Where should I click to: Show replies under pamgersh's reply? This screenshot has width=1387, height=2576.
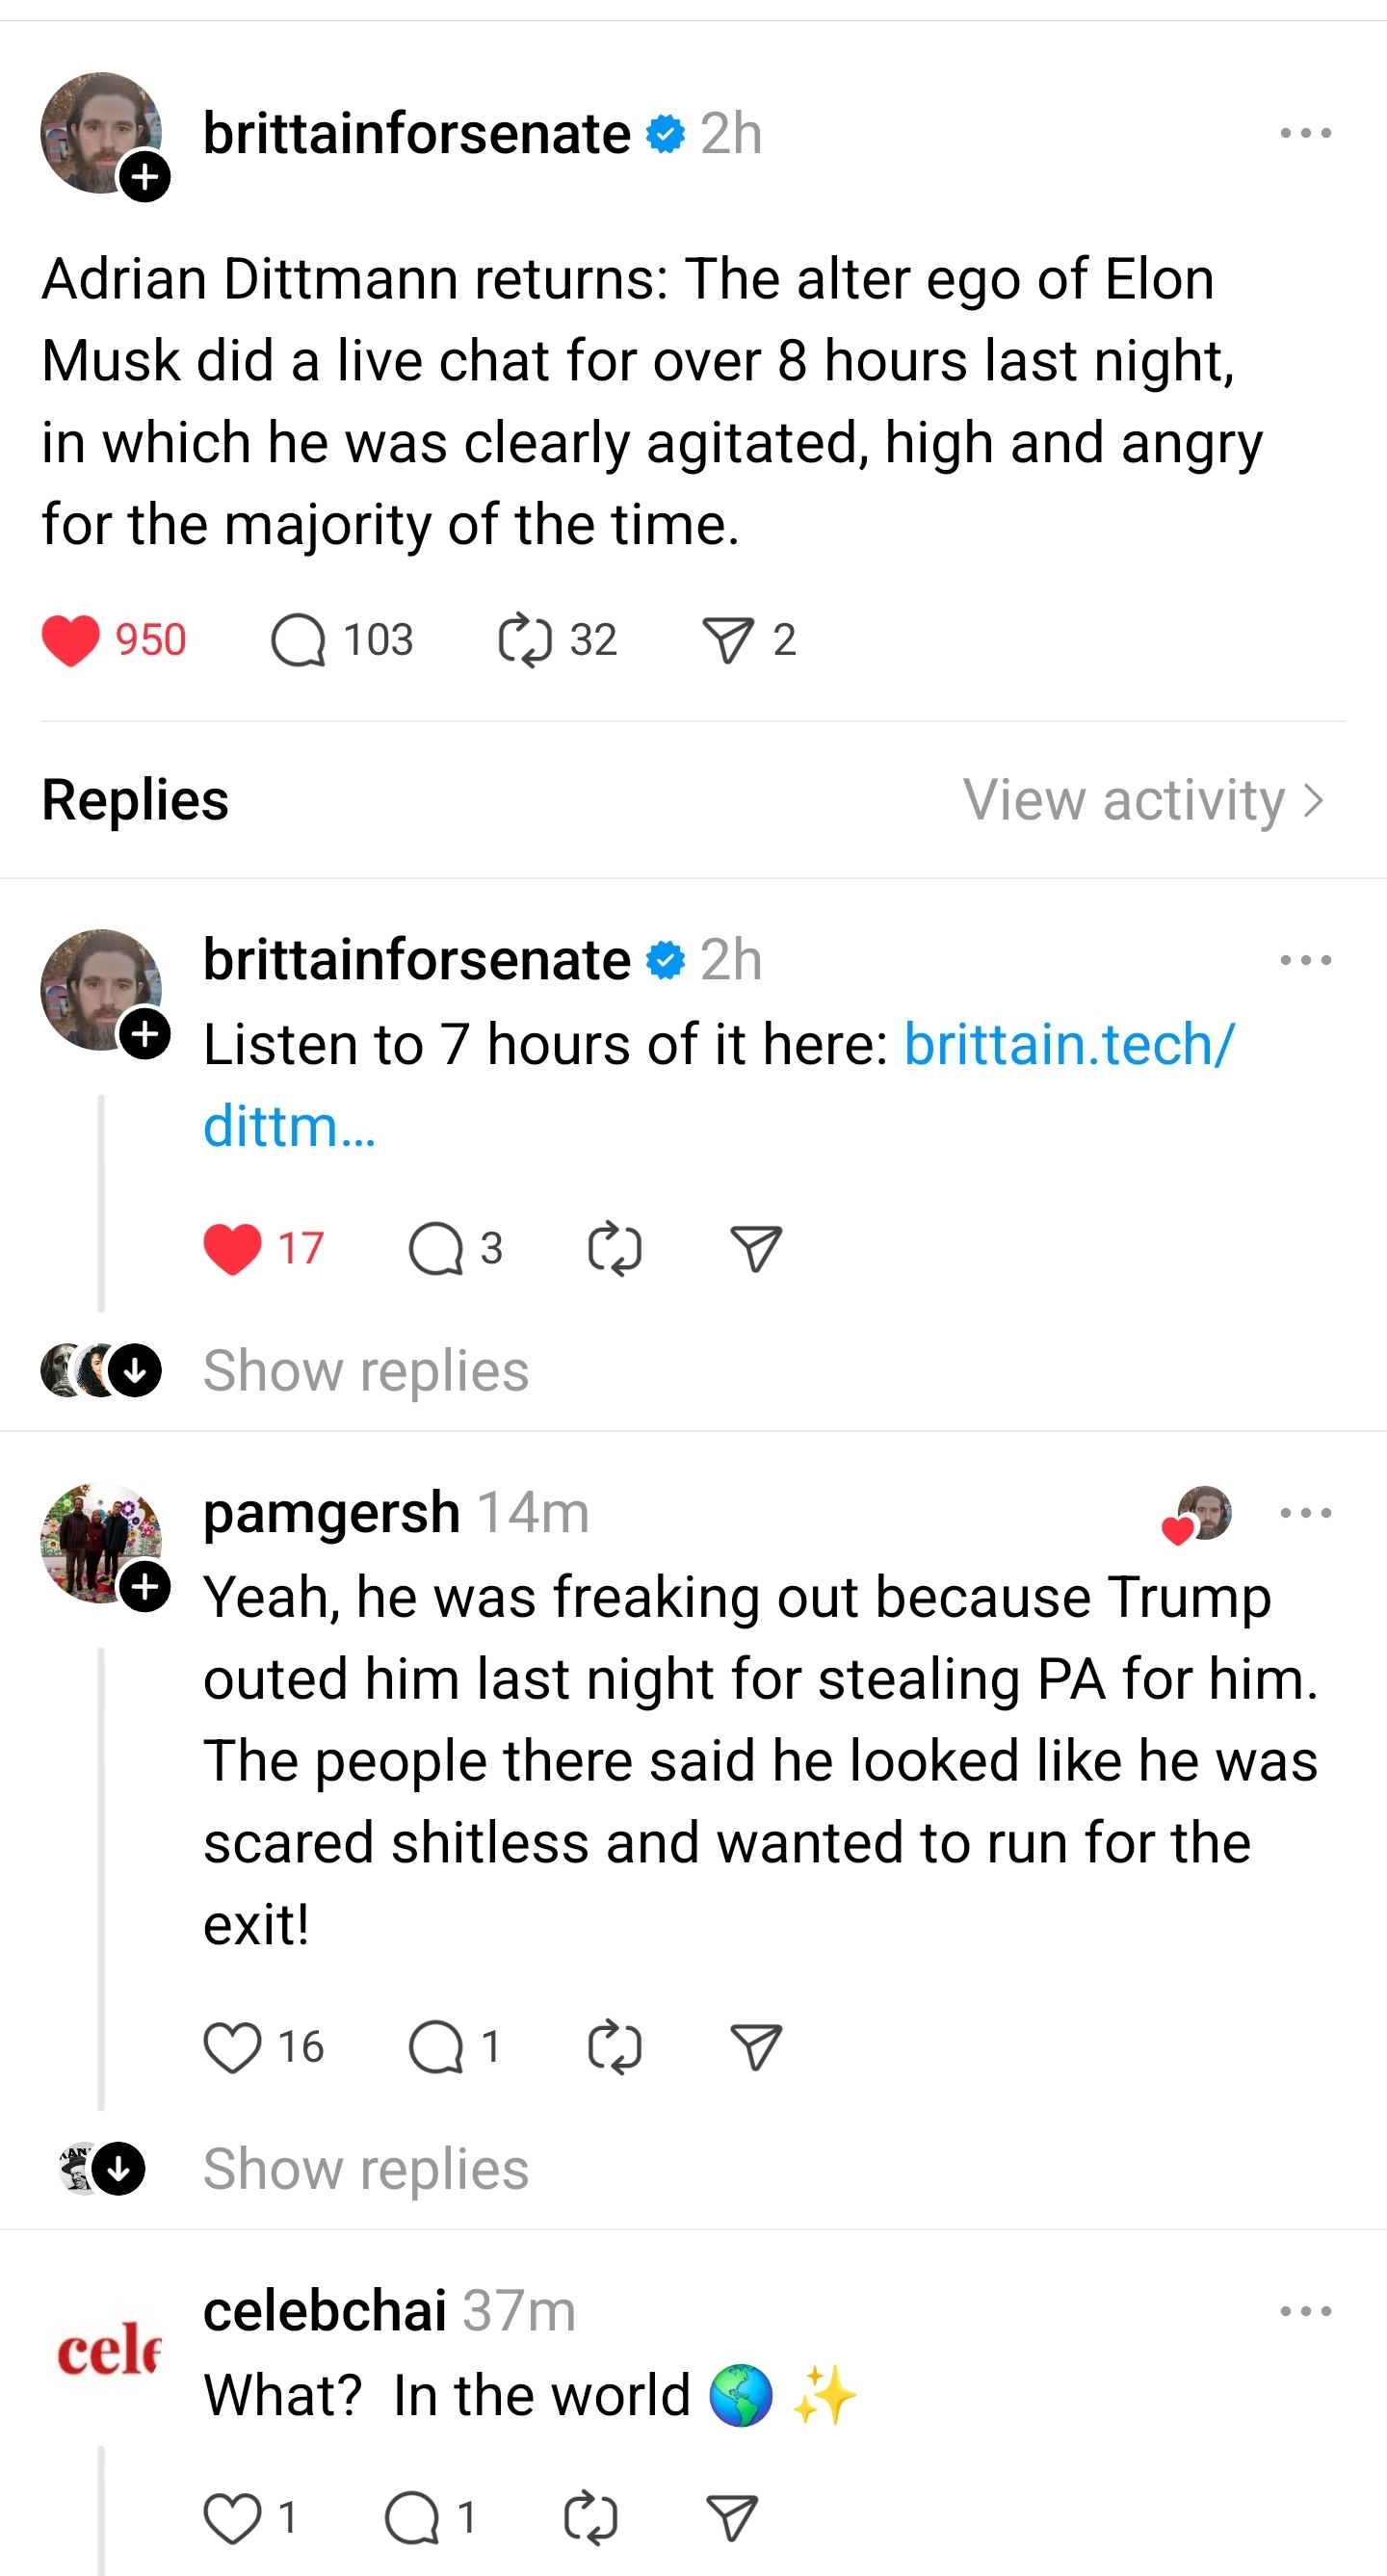coord(364,2169)
